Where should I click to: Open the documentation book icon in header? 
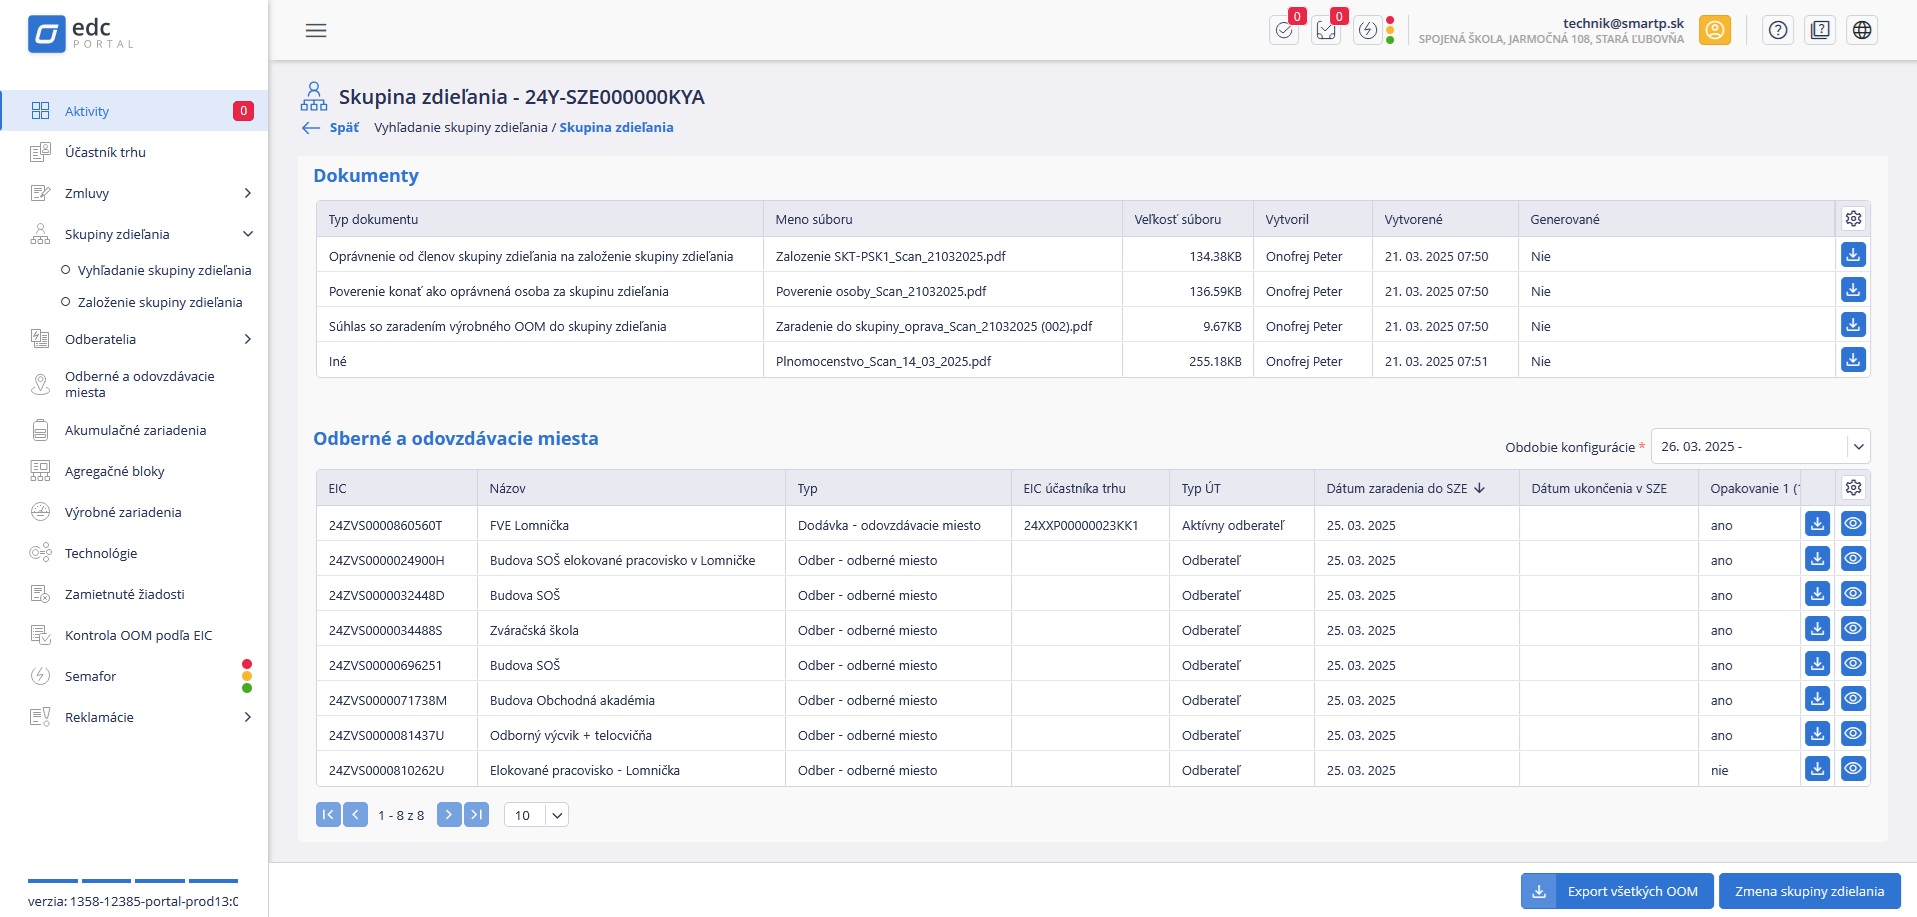[x=1820, y=30]
